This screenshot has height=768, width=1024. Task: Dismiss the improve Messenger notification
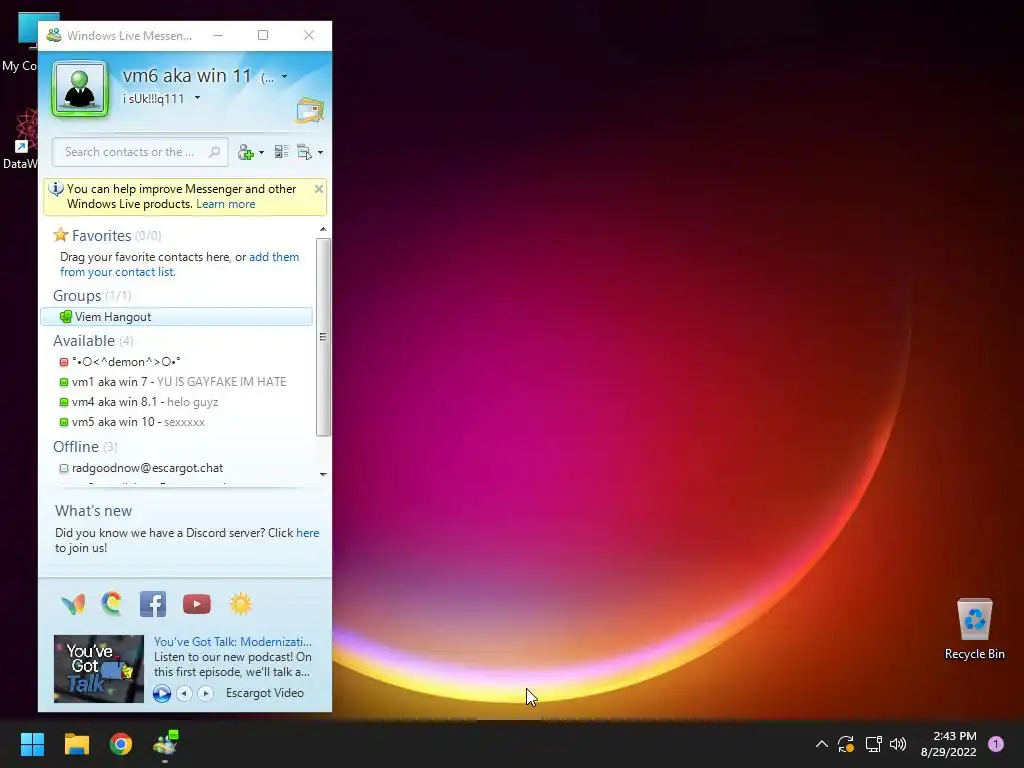click(x=319, y=189)
